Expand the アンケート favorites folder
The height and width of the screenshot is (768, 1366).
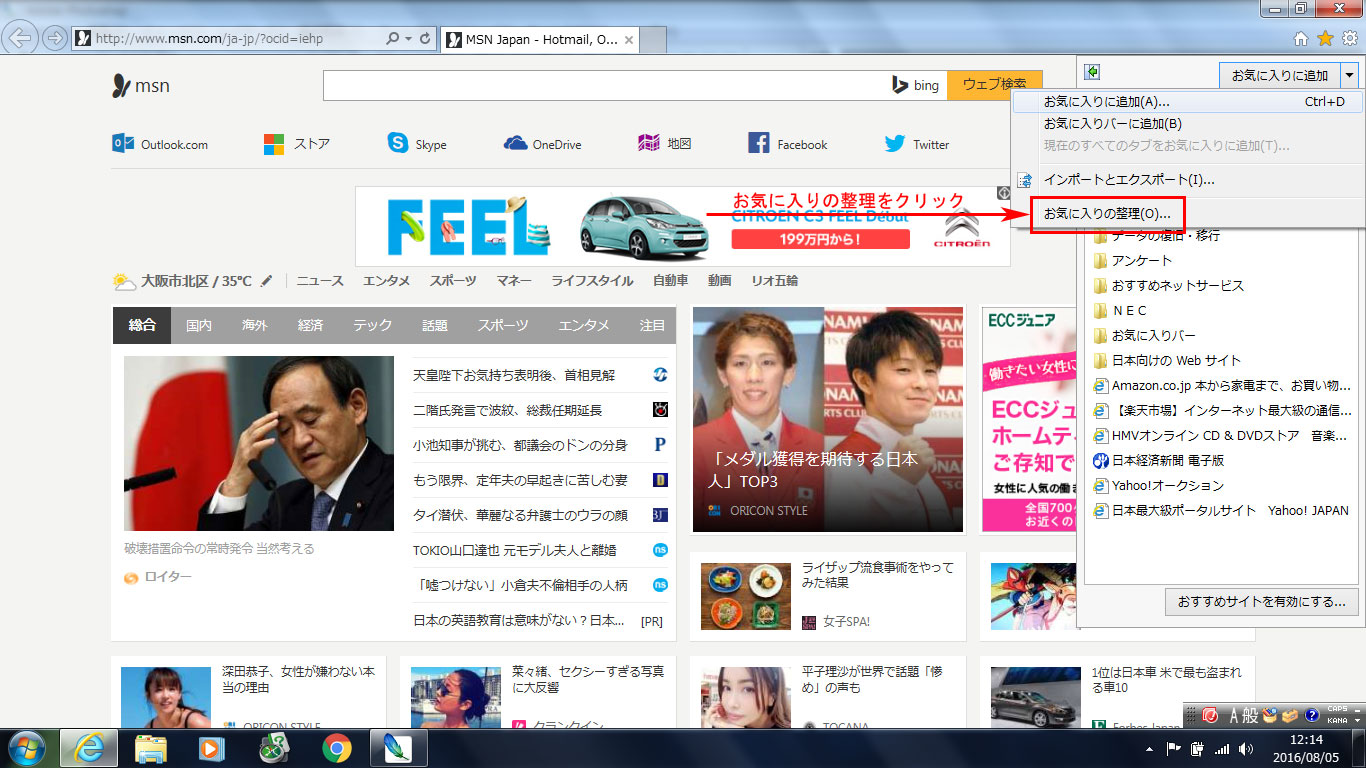click(1142, 260)
